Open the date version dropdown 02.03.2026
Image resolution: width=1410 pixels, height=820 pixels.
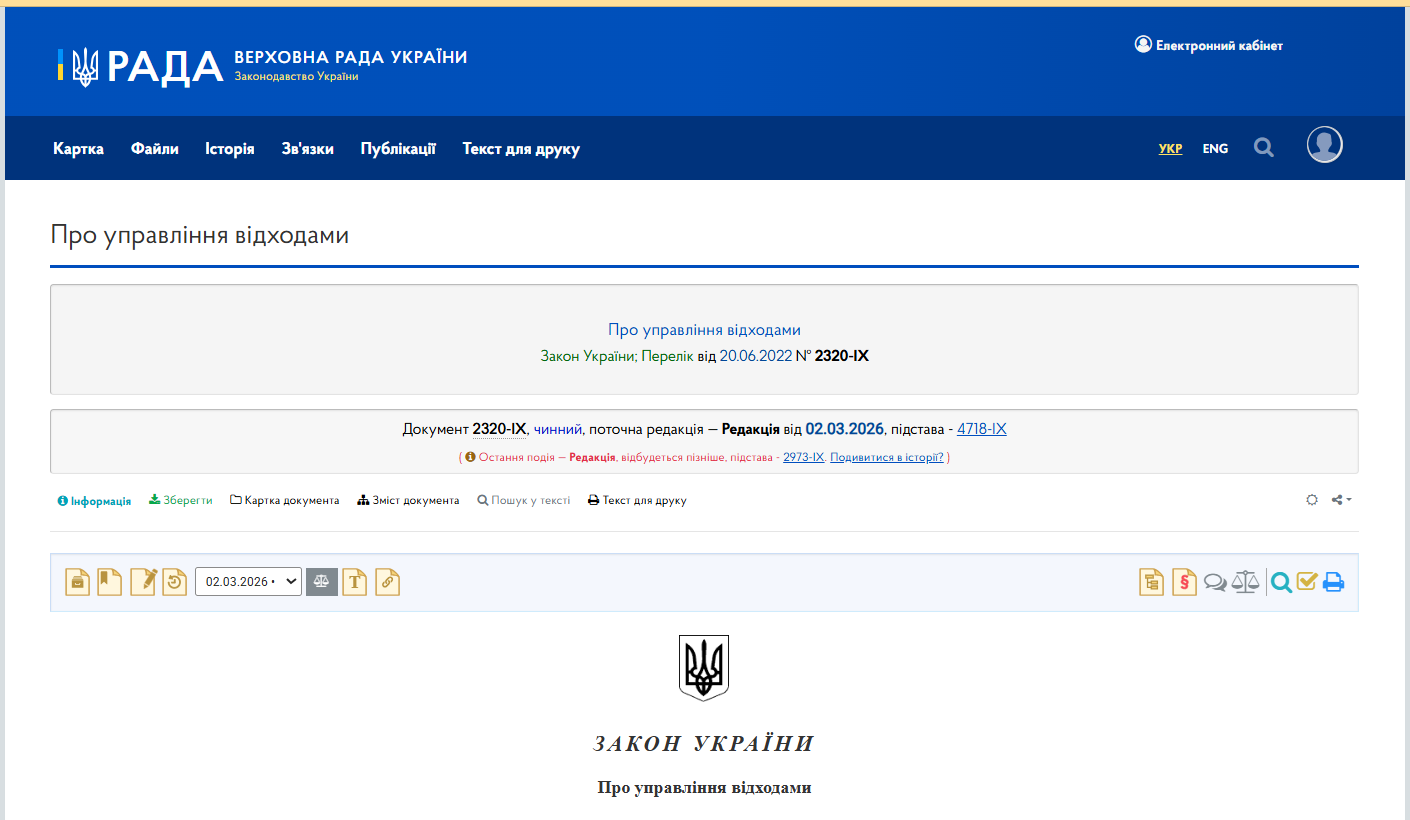click(248, 581)
